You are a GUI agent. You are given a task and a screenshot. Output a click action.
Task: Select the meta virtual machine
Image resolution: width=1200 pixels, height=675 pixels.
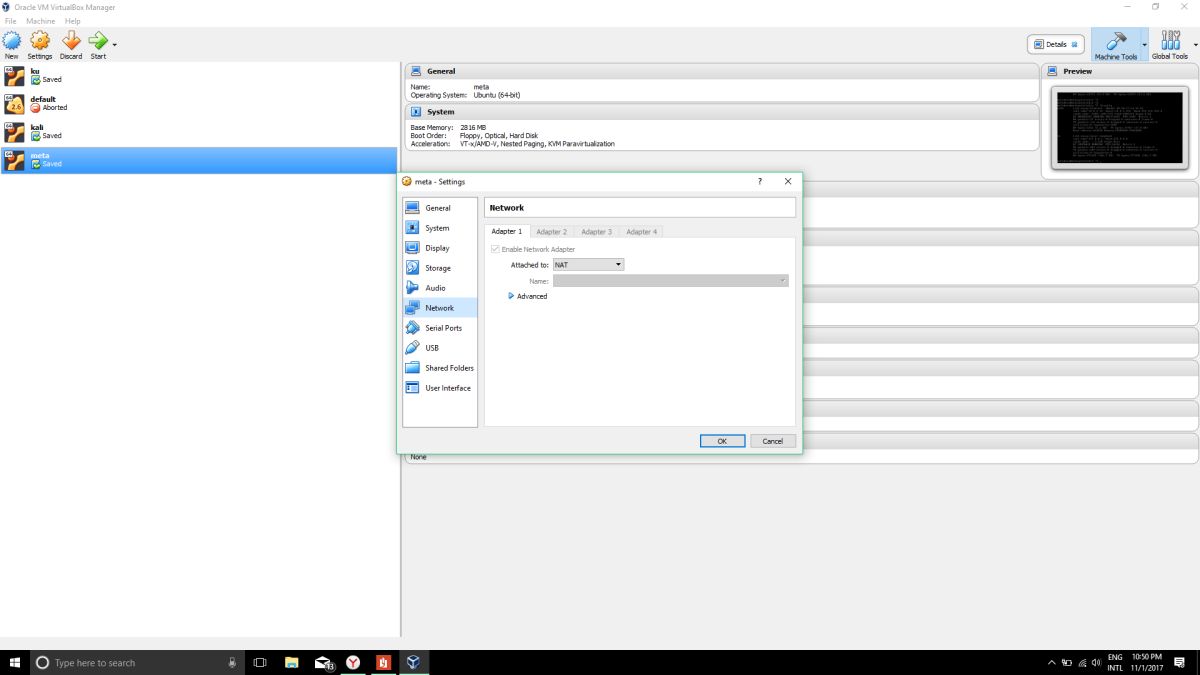pyautogui.click(x=200, y=160)
